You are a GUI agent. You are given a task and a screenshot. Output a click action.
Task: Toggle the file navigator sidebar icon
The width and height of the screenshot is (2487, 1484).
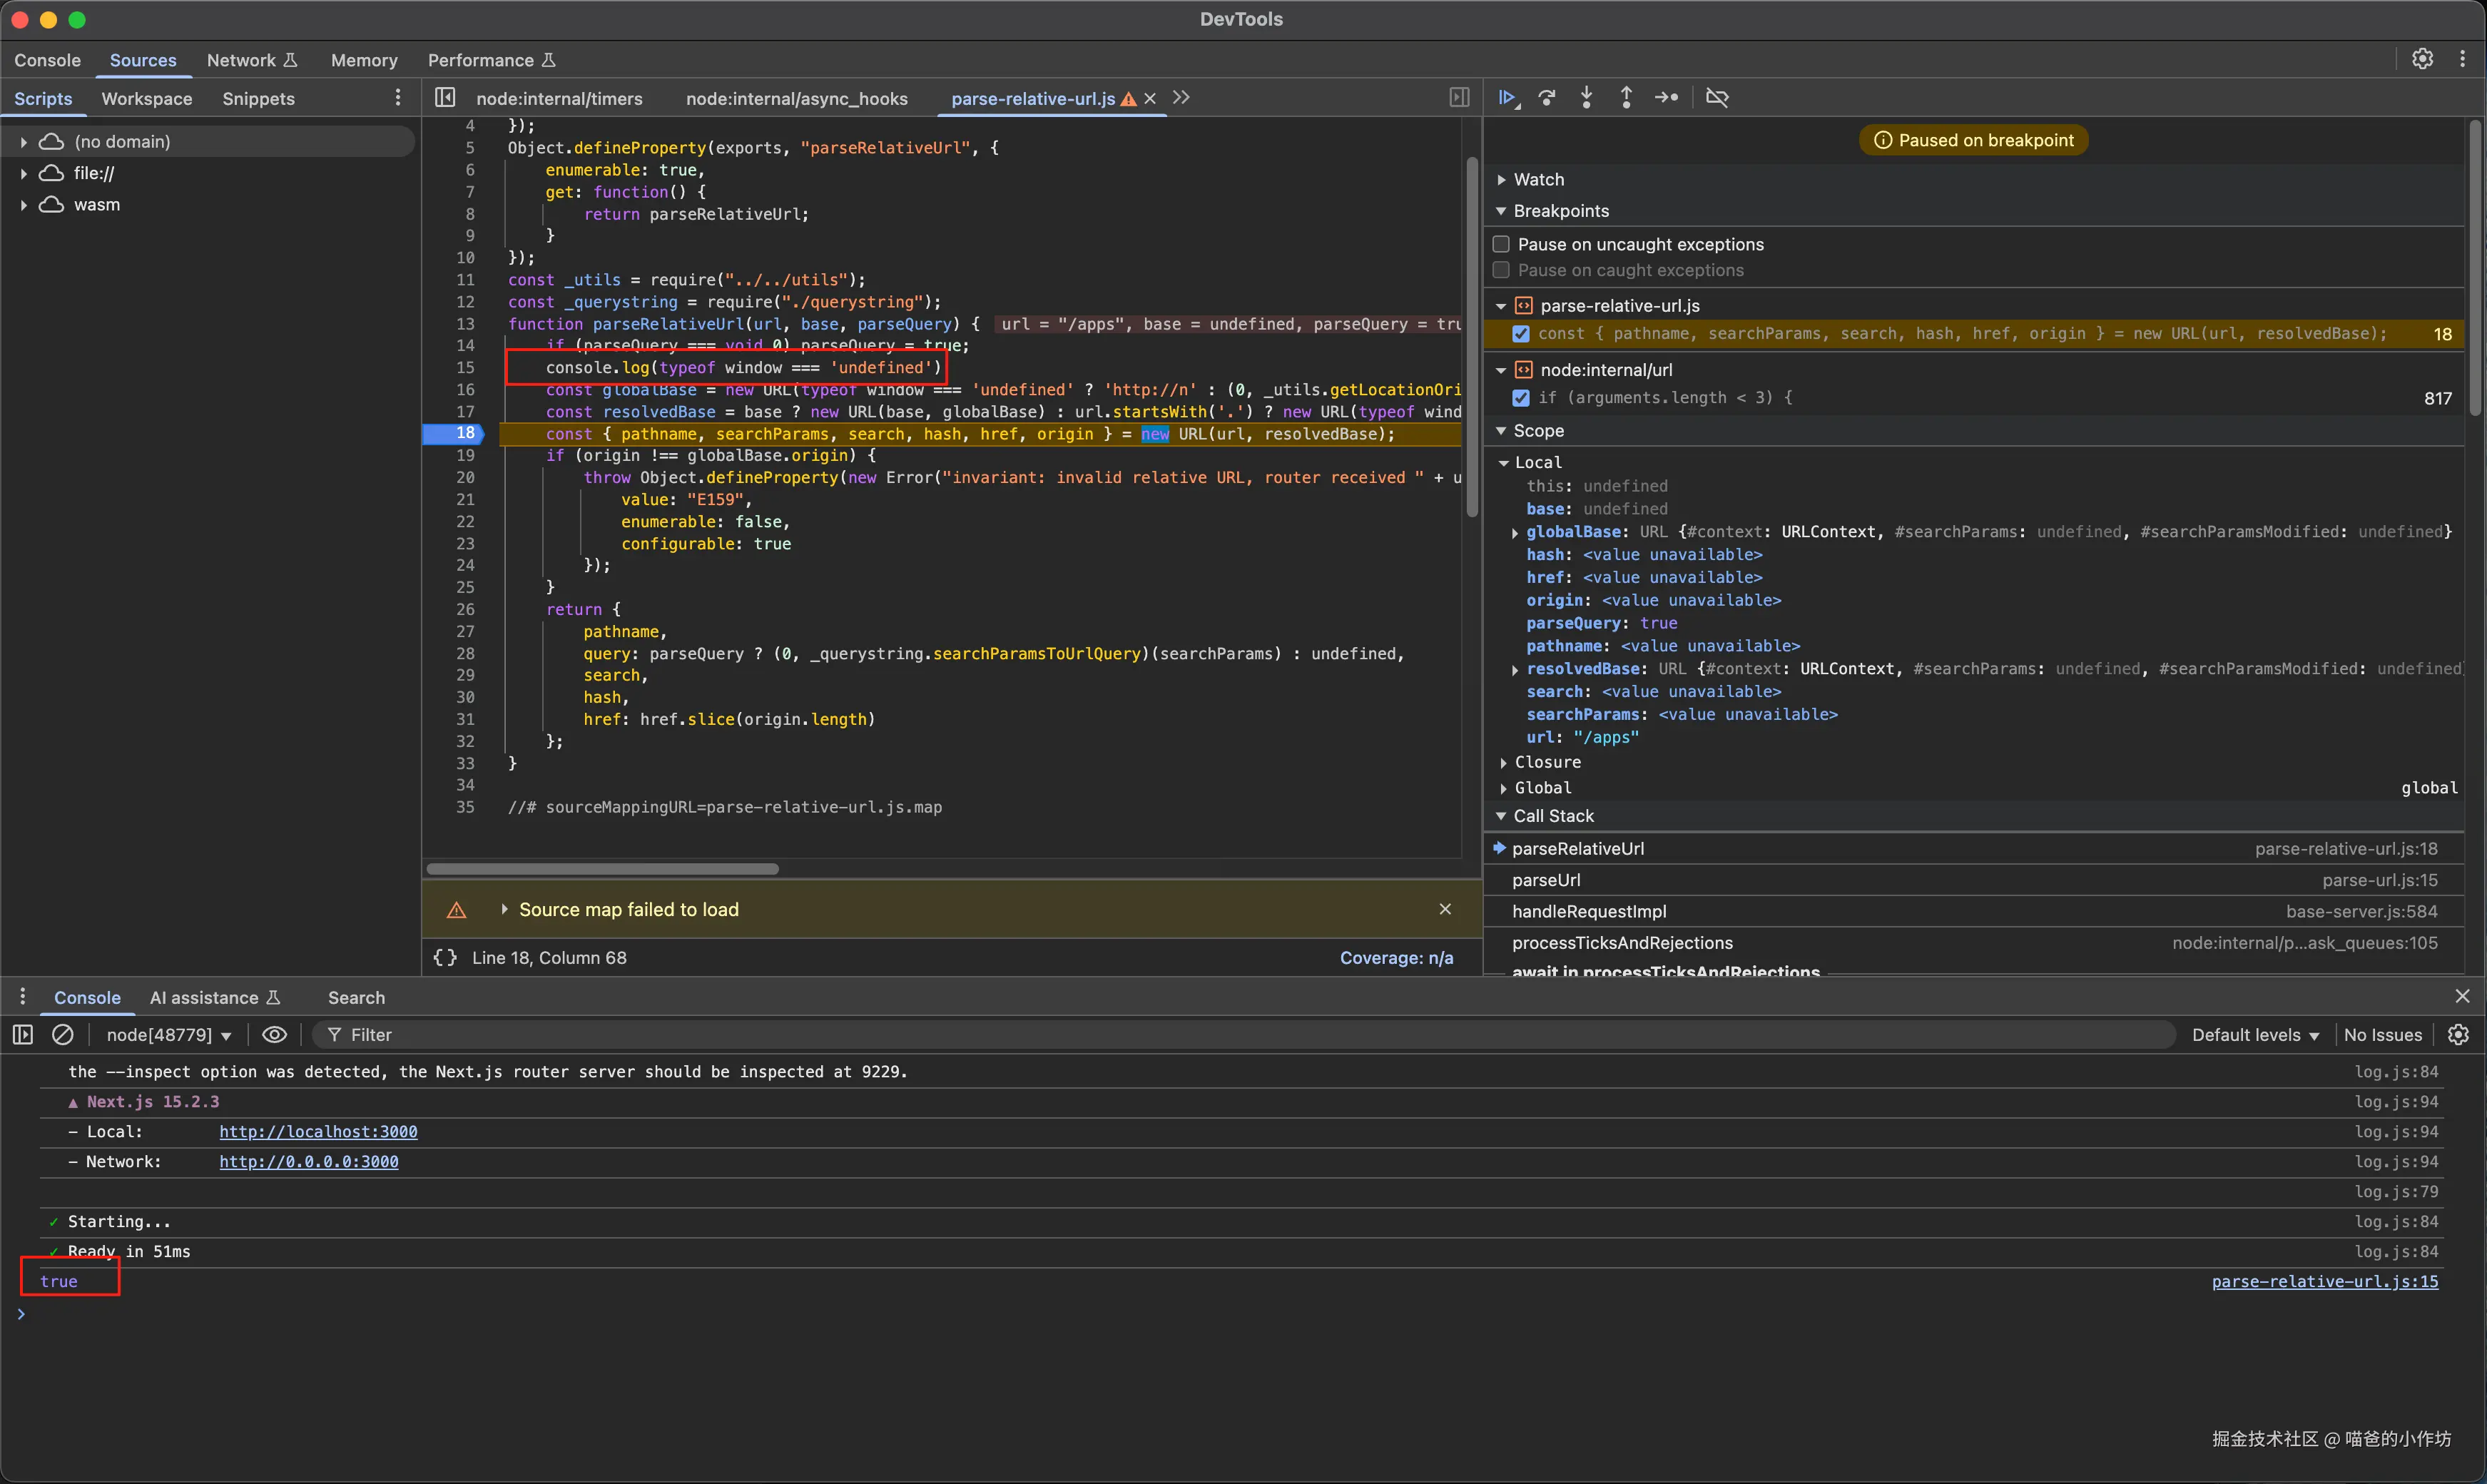445,98
